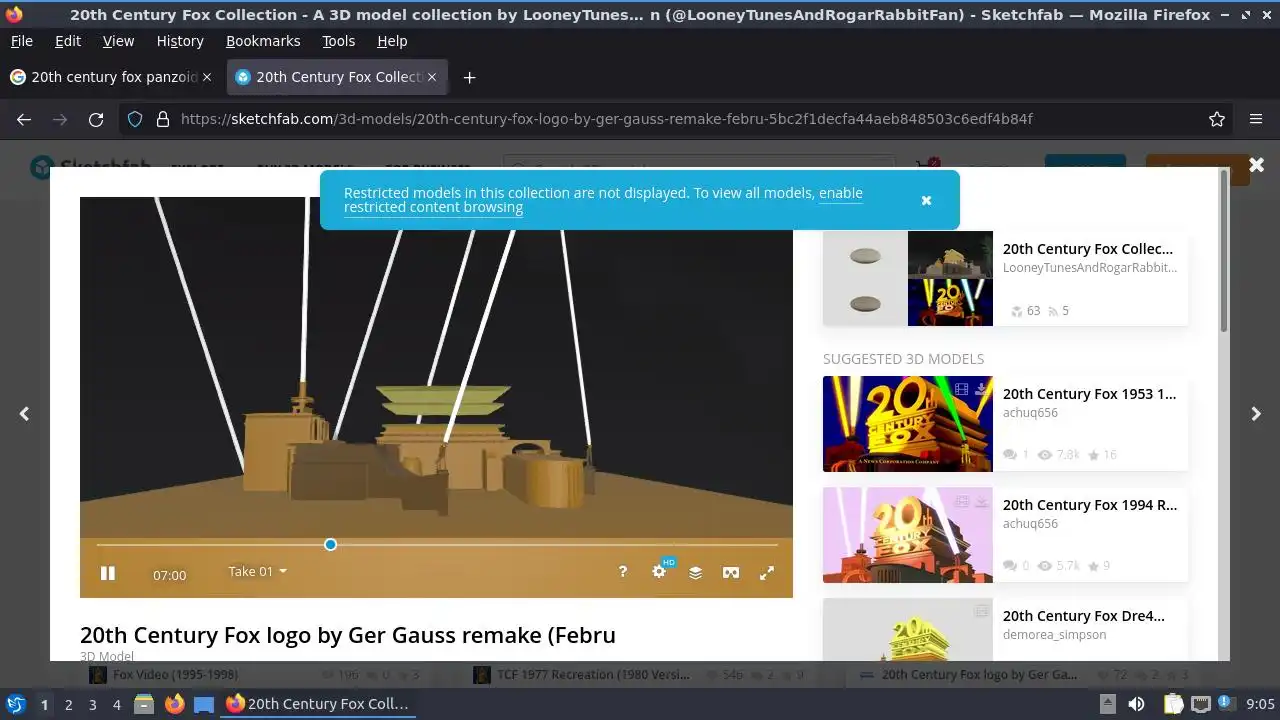Open the File menu

pos(21,41)
